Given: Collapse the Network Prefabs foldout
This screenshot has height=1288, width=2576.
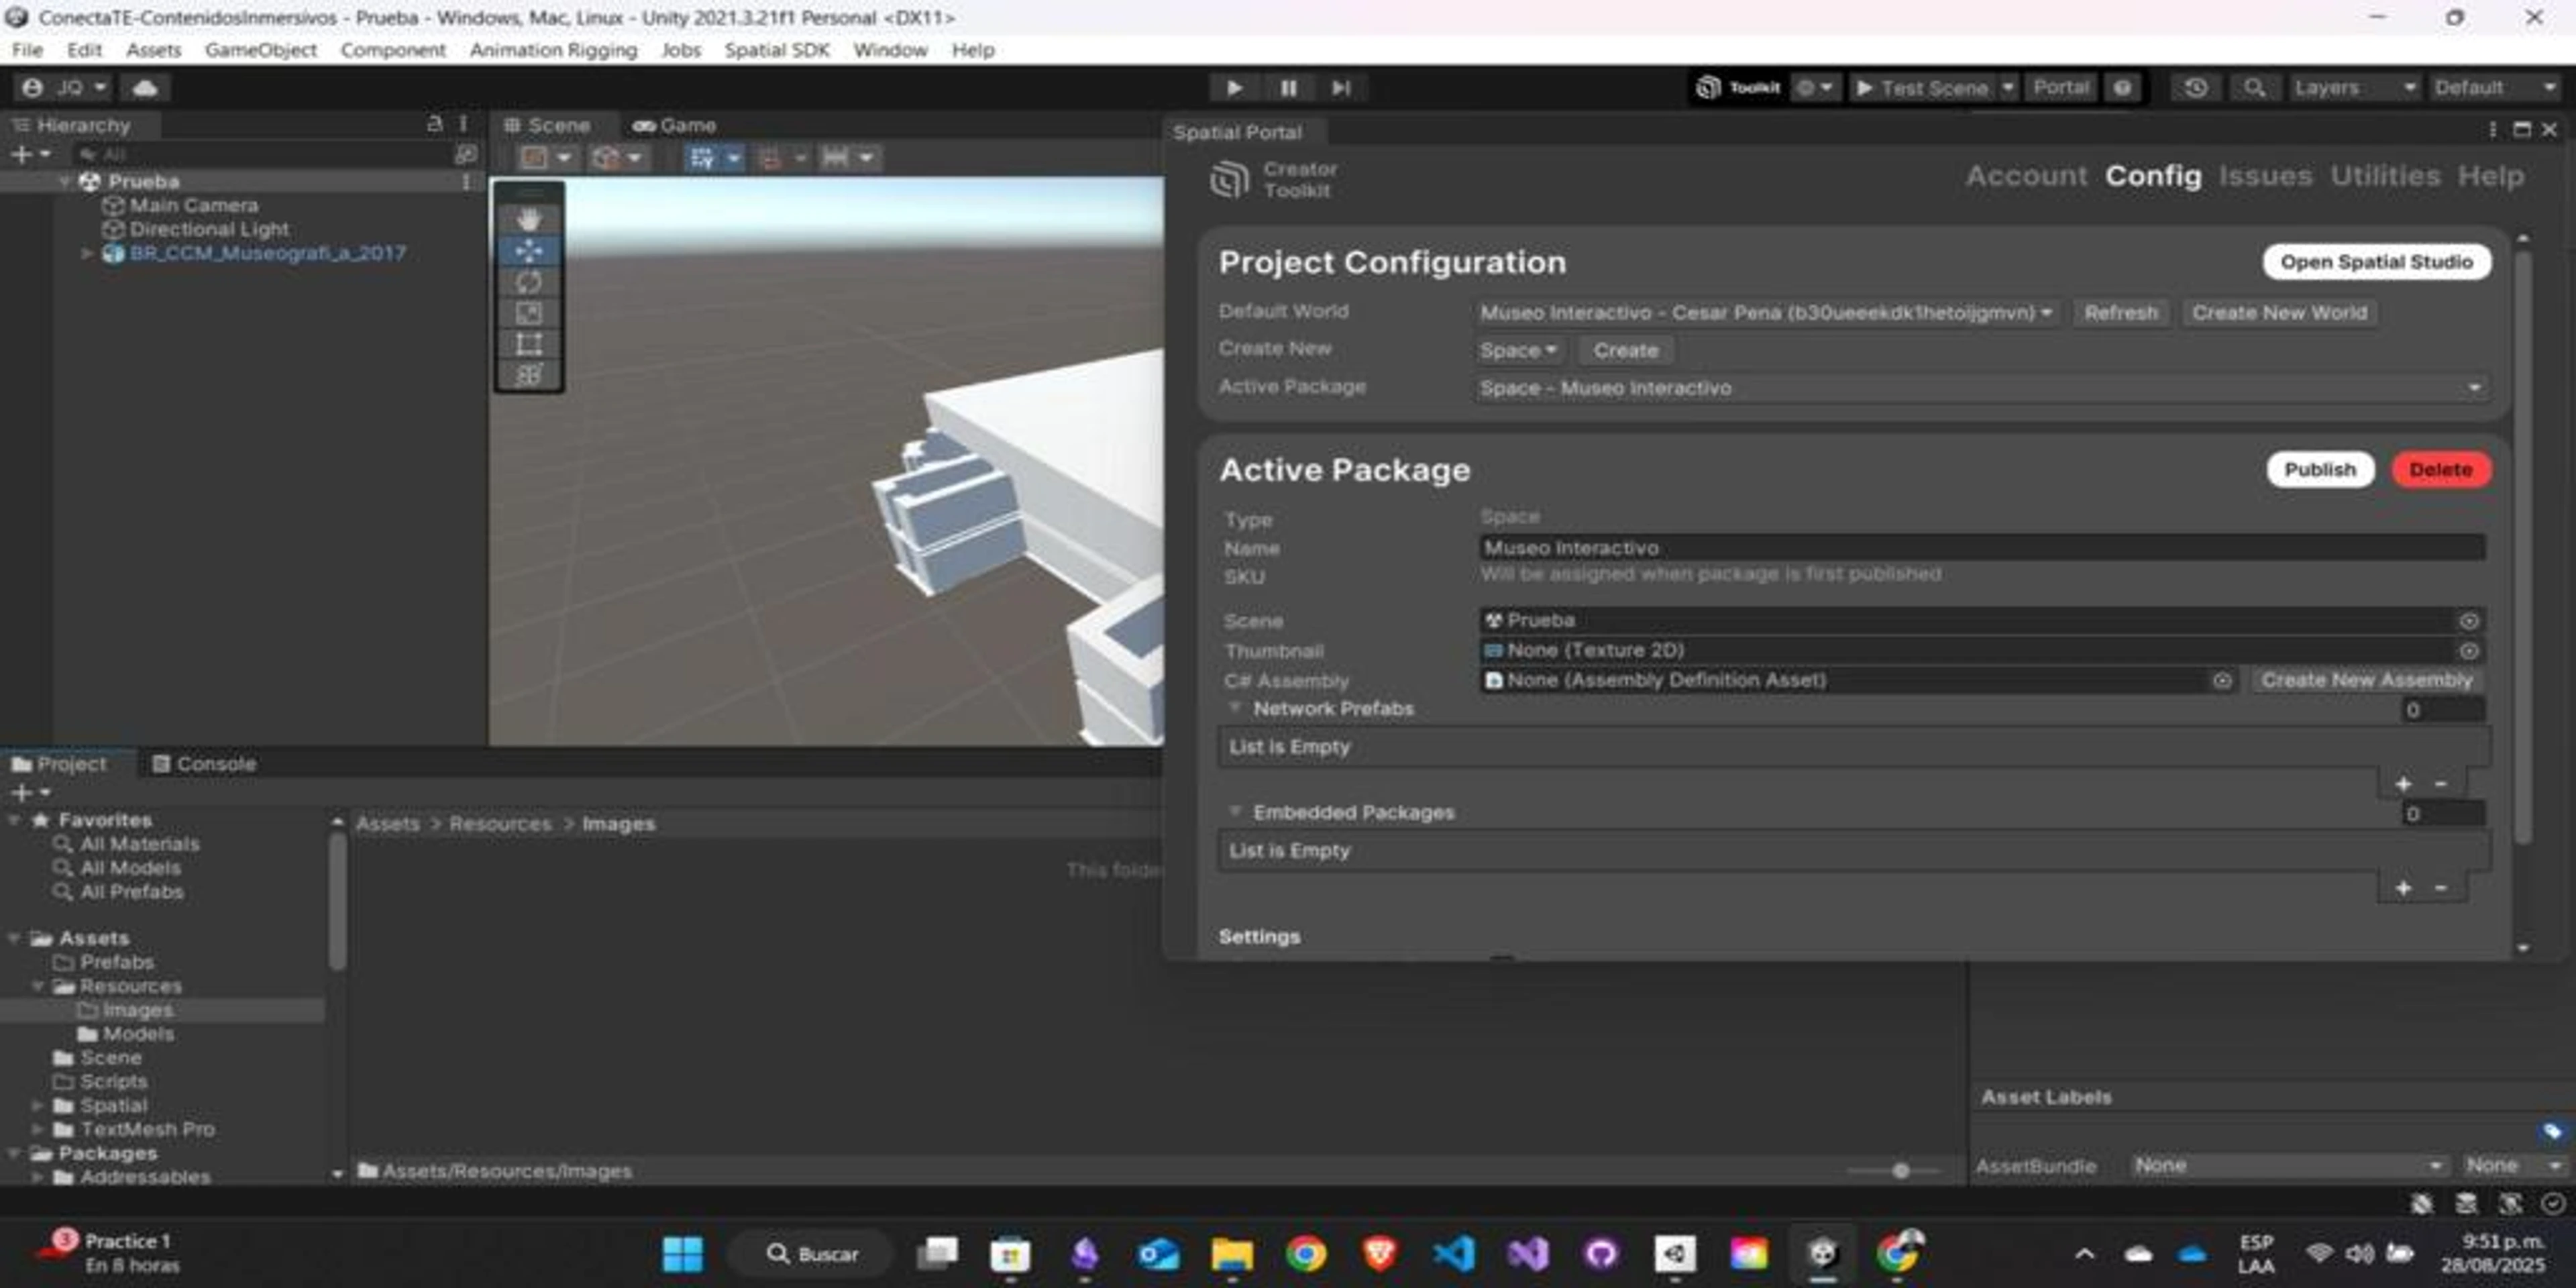Looking at the screenshot, I should (x=1235, y=708).
